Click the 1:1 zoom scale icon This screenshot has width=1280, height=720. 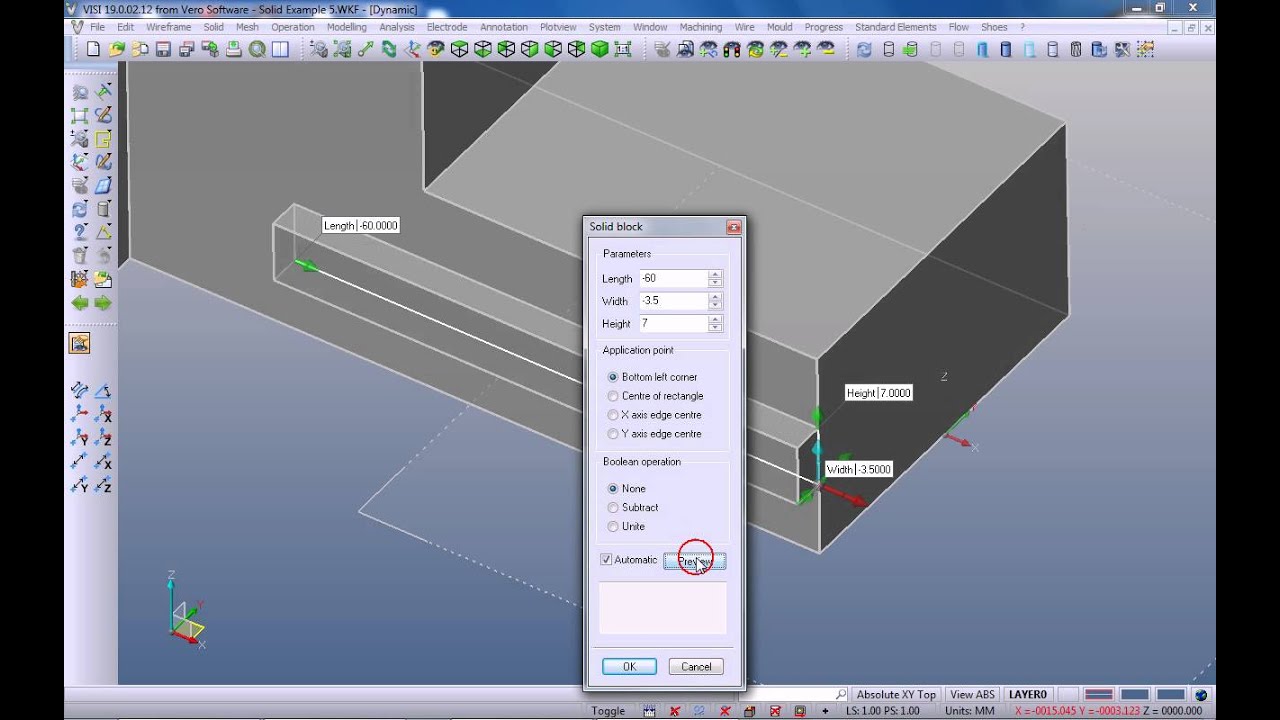623,49
